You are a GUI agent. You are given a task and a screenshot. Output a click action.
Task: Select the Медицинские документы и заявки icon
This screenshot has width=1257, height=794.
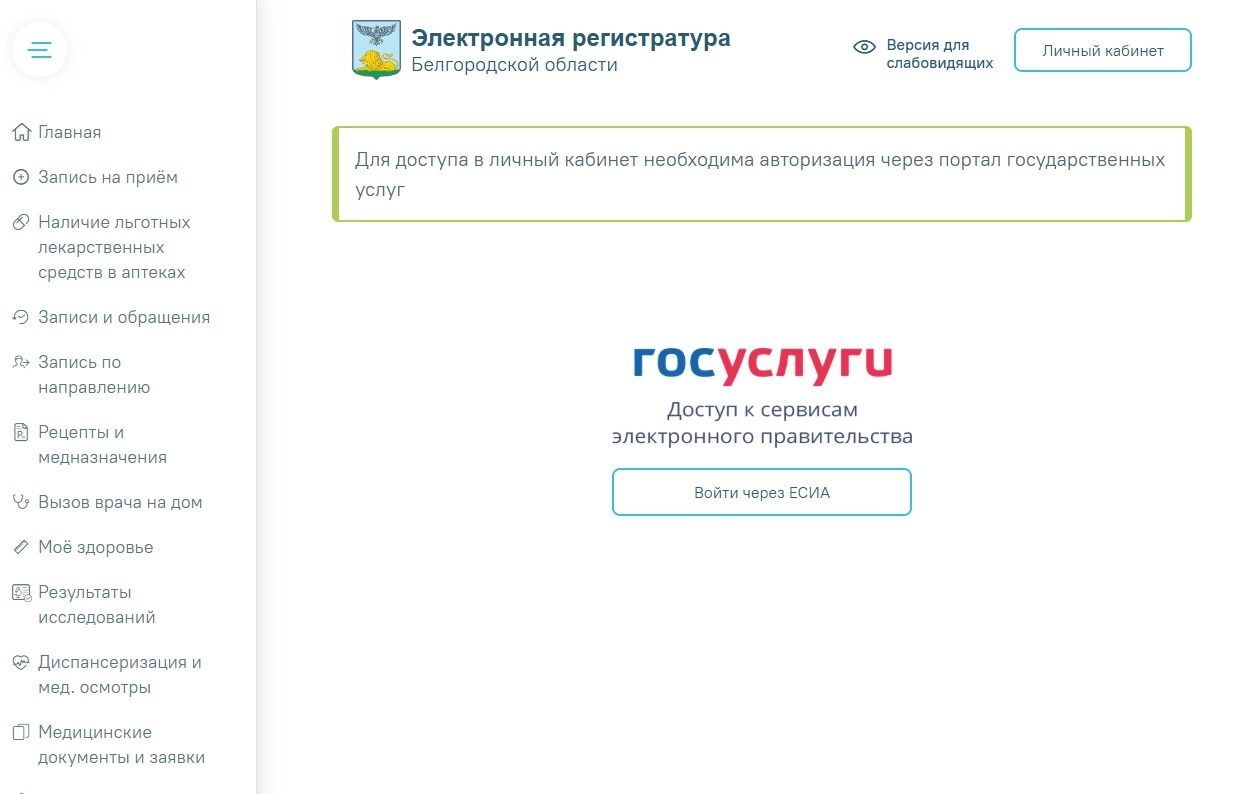pos(21,732)
